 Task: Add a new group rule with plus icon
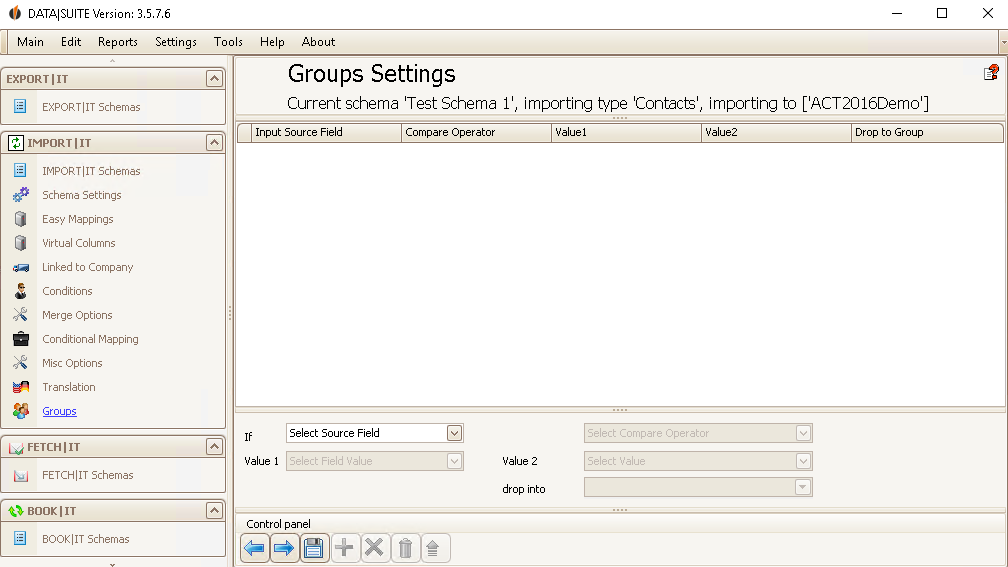point(345,548)
